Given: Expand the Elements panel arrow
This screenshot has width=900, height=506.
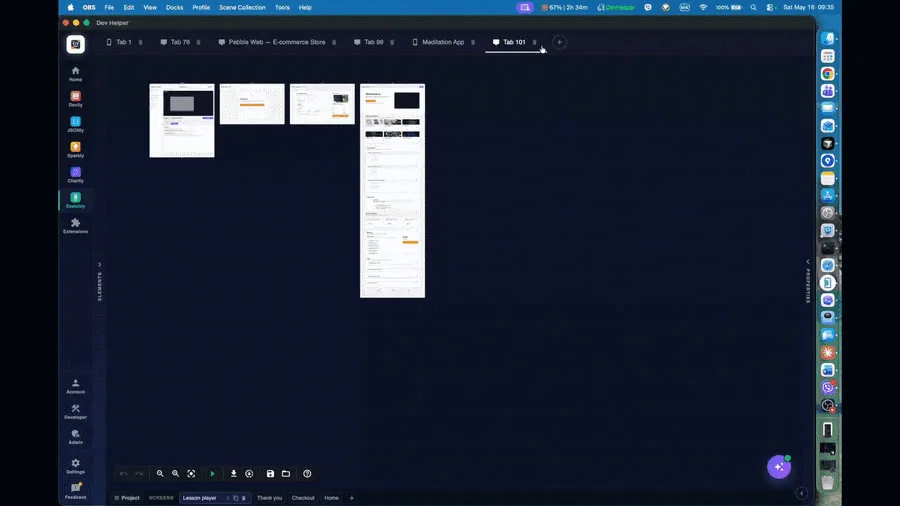Looking at the screenshot, I should [99, 265].
